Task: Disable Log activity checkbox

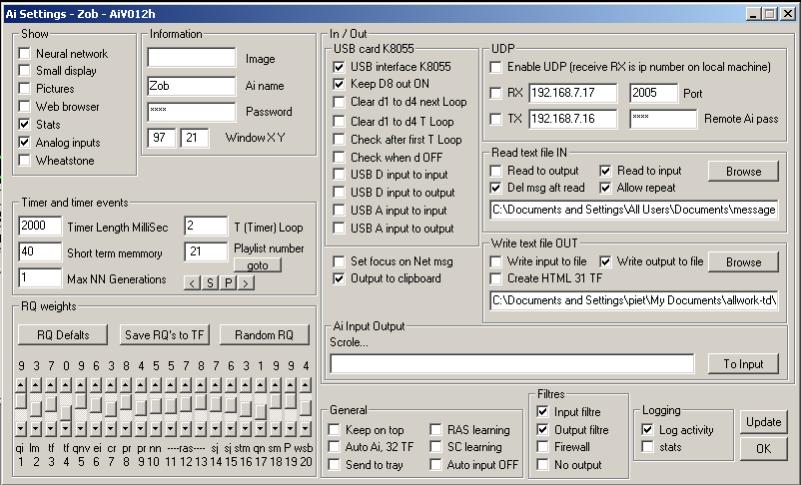Action: click(648, 430)
